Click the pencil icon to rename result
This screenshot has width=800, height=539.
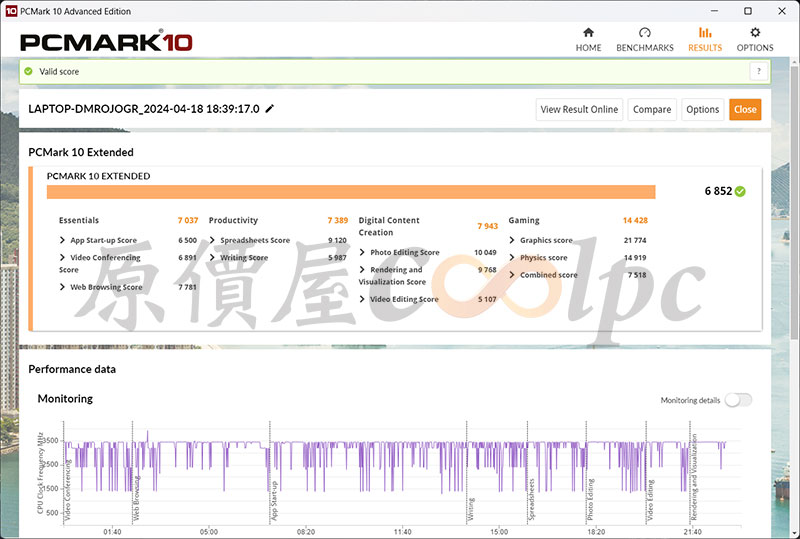[x=269, y=108]
